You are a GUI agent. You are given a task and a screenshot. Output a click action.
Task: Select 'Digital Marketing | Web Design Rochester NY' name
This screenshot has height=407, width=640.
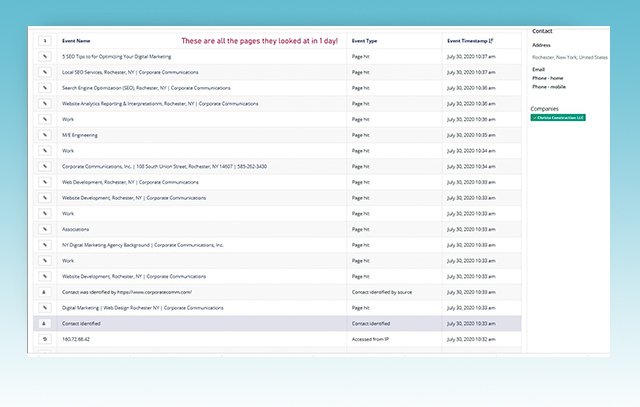142,308
